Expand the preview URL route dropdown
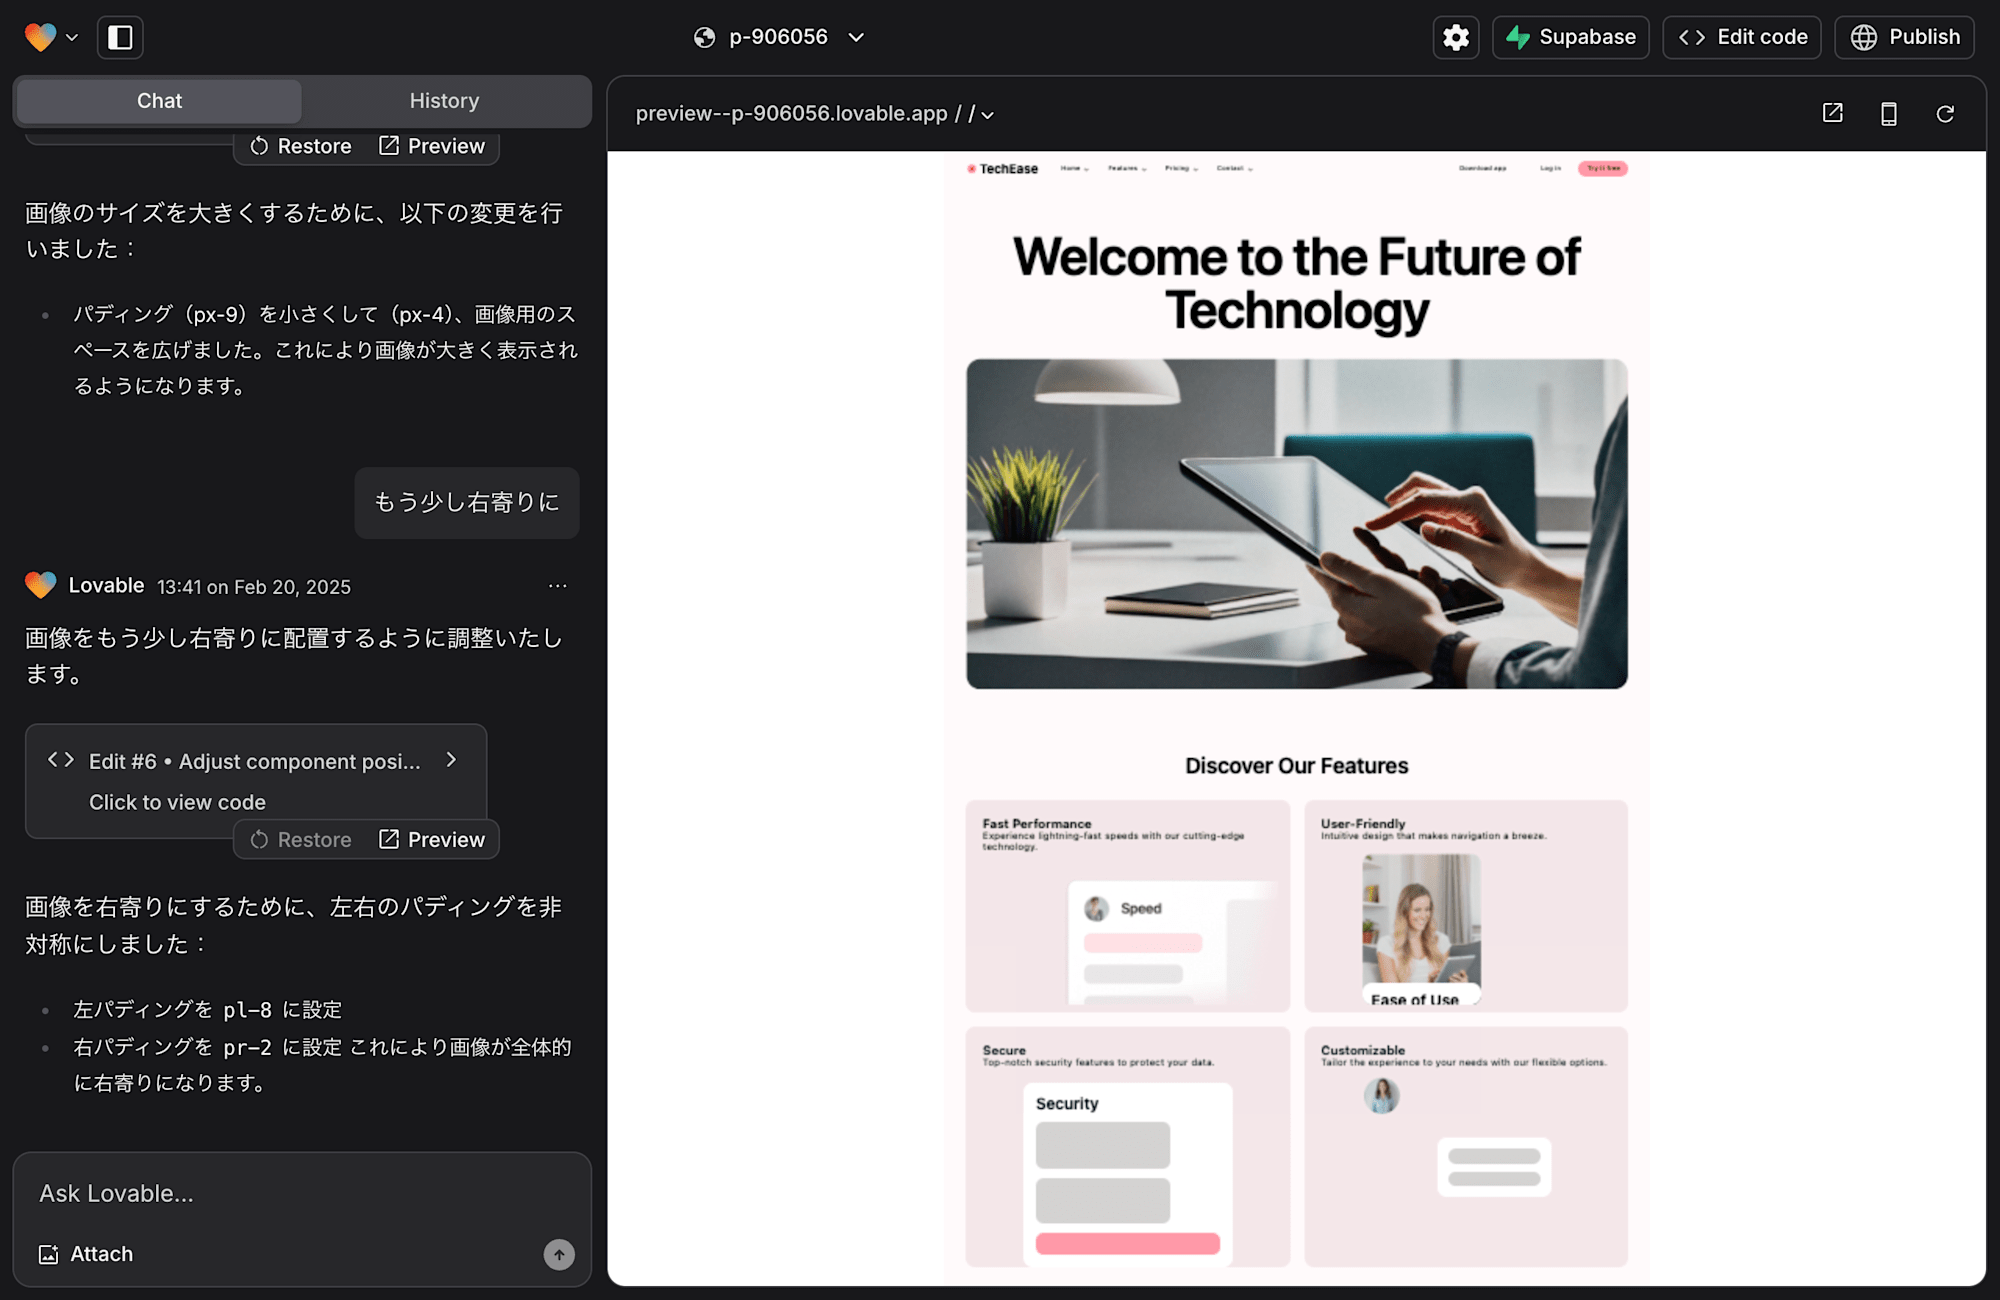Image resolution: width=2000 pixels, height=1300 pixels. 987,115
